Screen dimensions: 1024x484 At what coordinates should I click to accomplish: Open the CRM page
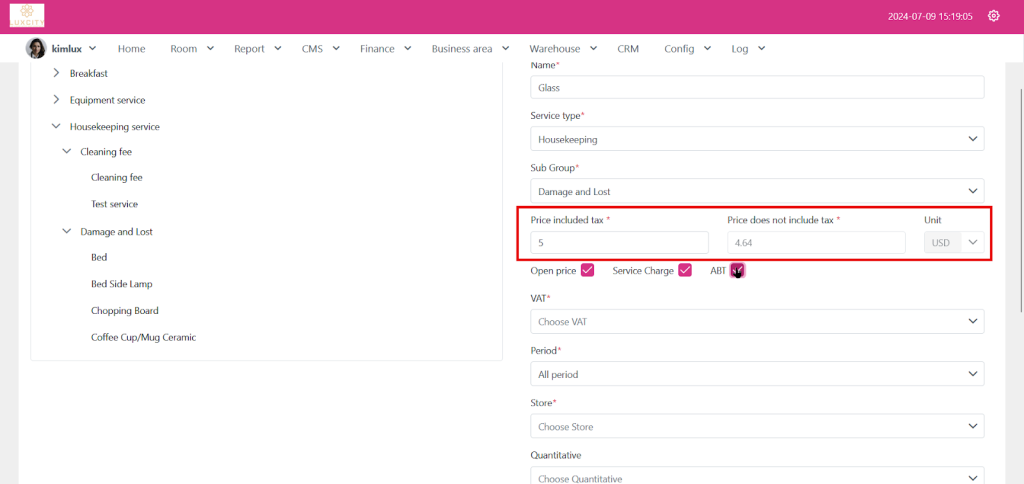628,49
